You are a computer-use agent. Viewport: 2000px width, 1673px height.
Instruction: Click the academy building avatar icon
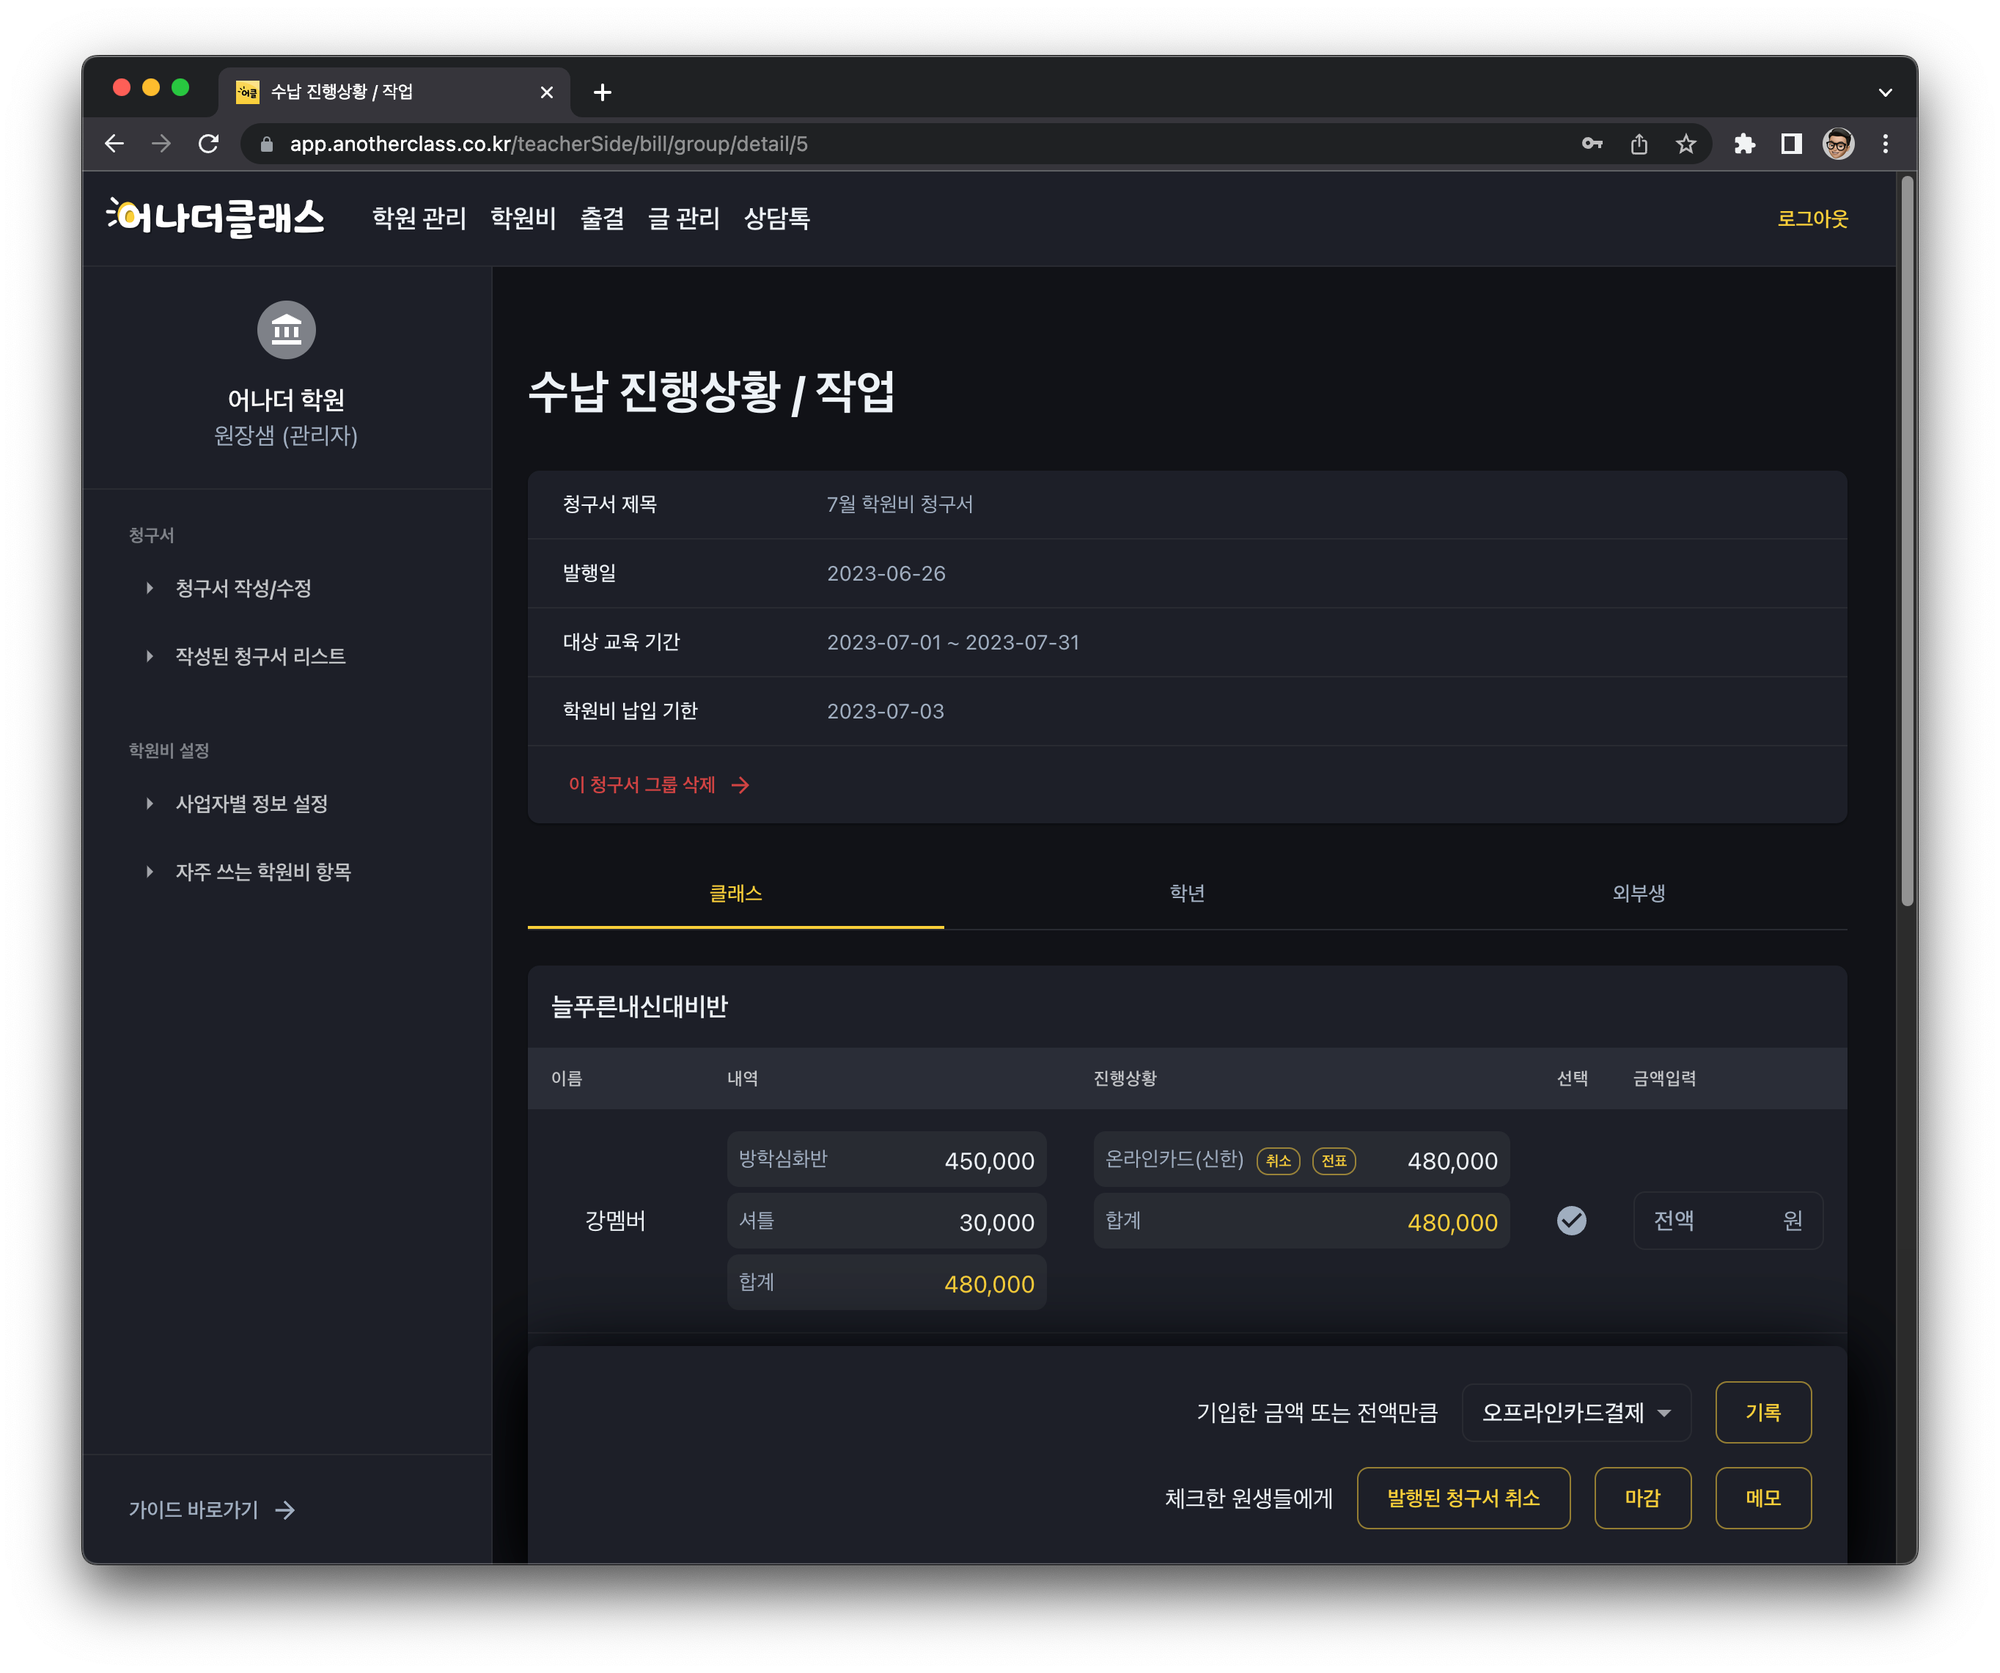coord(286,329)
